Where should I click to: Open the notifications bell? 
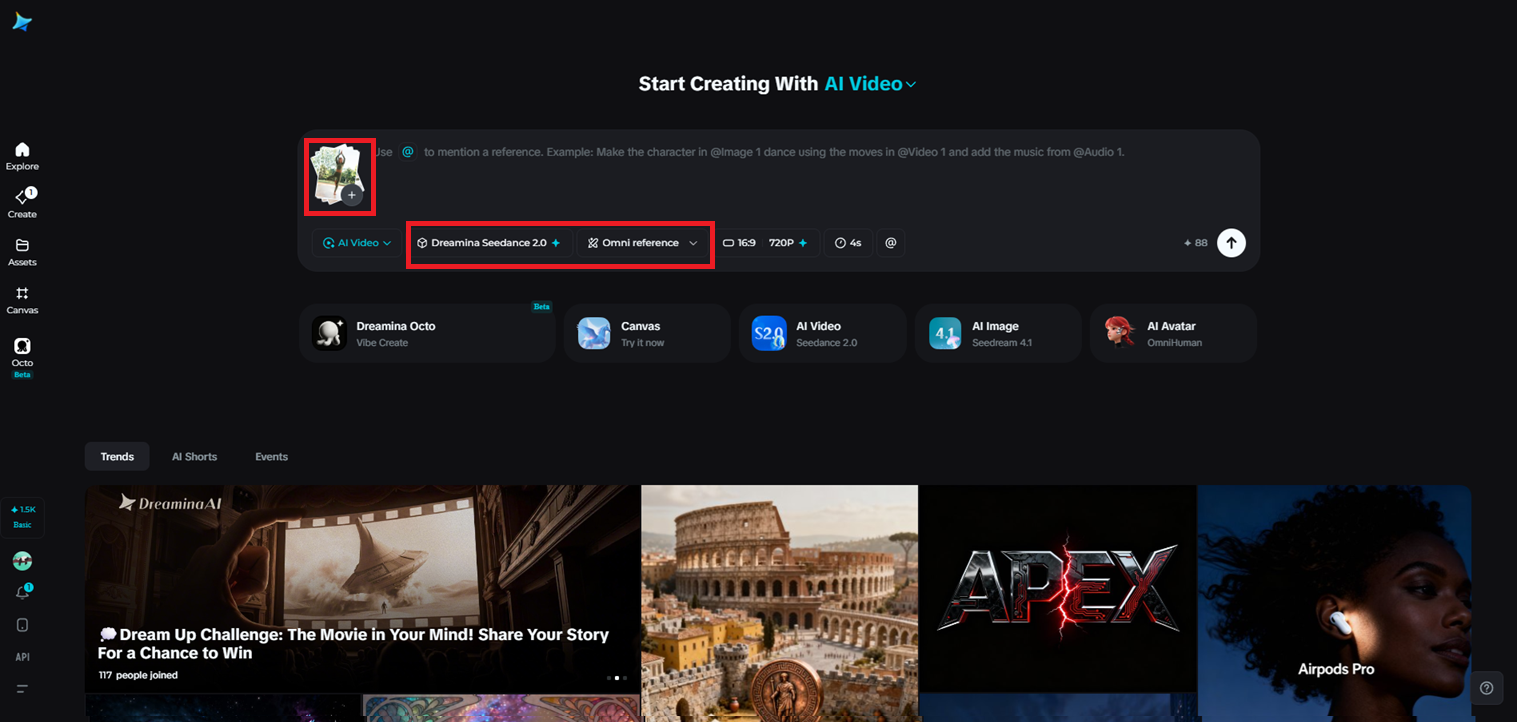[22, 592]
